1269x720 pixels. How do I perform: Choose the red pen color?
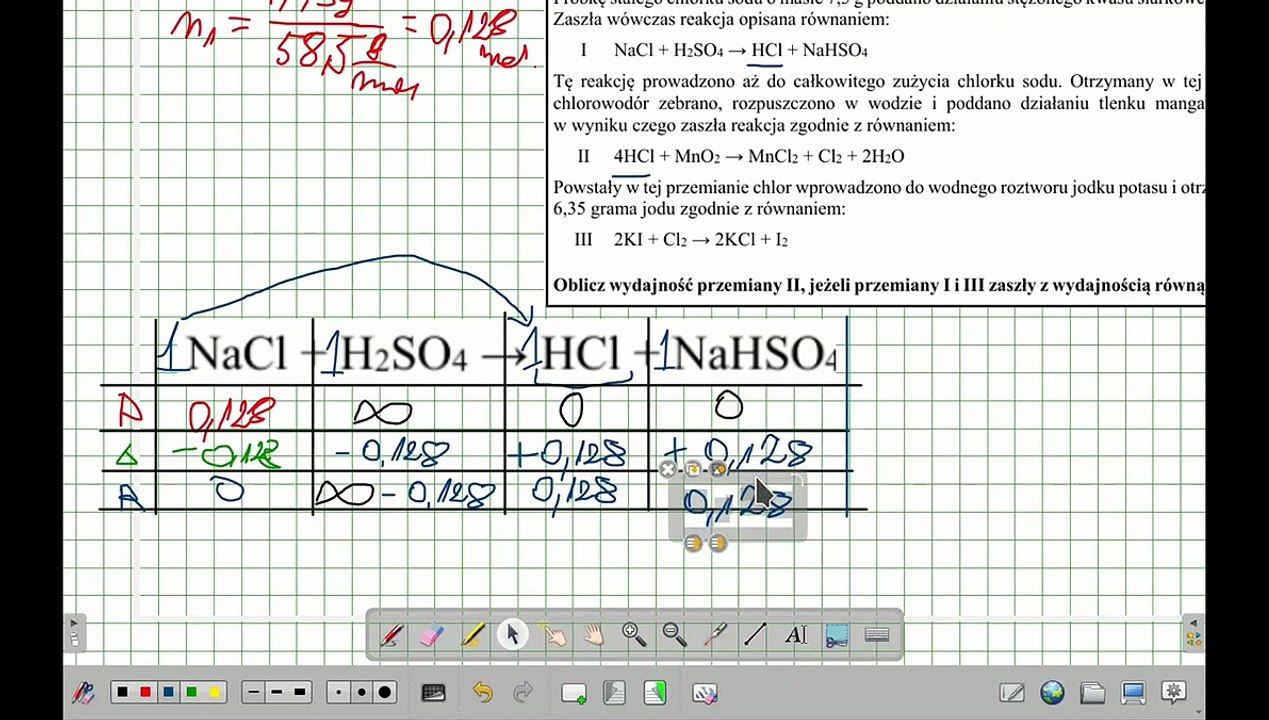tap(146, 692)
